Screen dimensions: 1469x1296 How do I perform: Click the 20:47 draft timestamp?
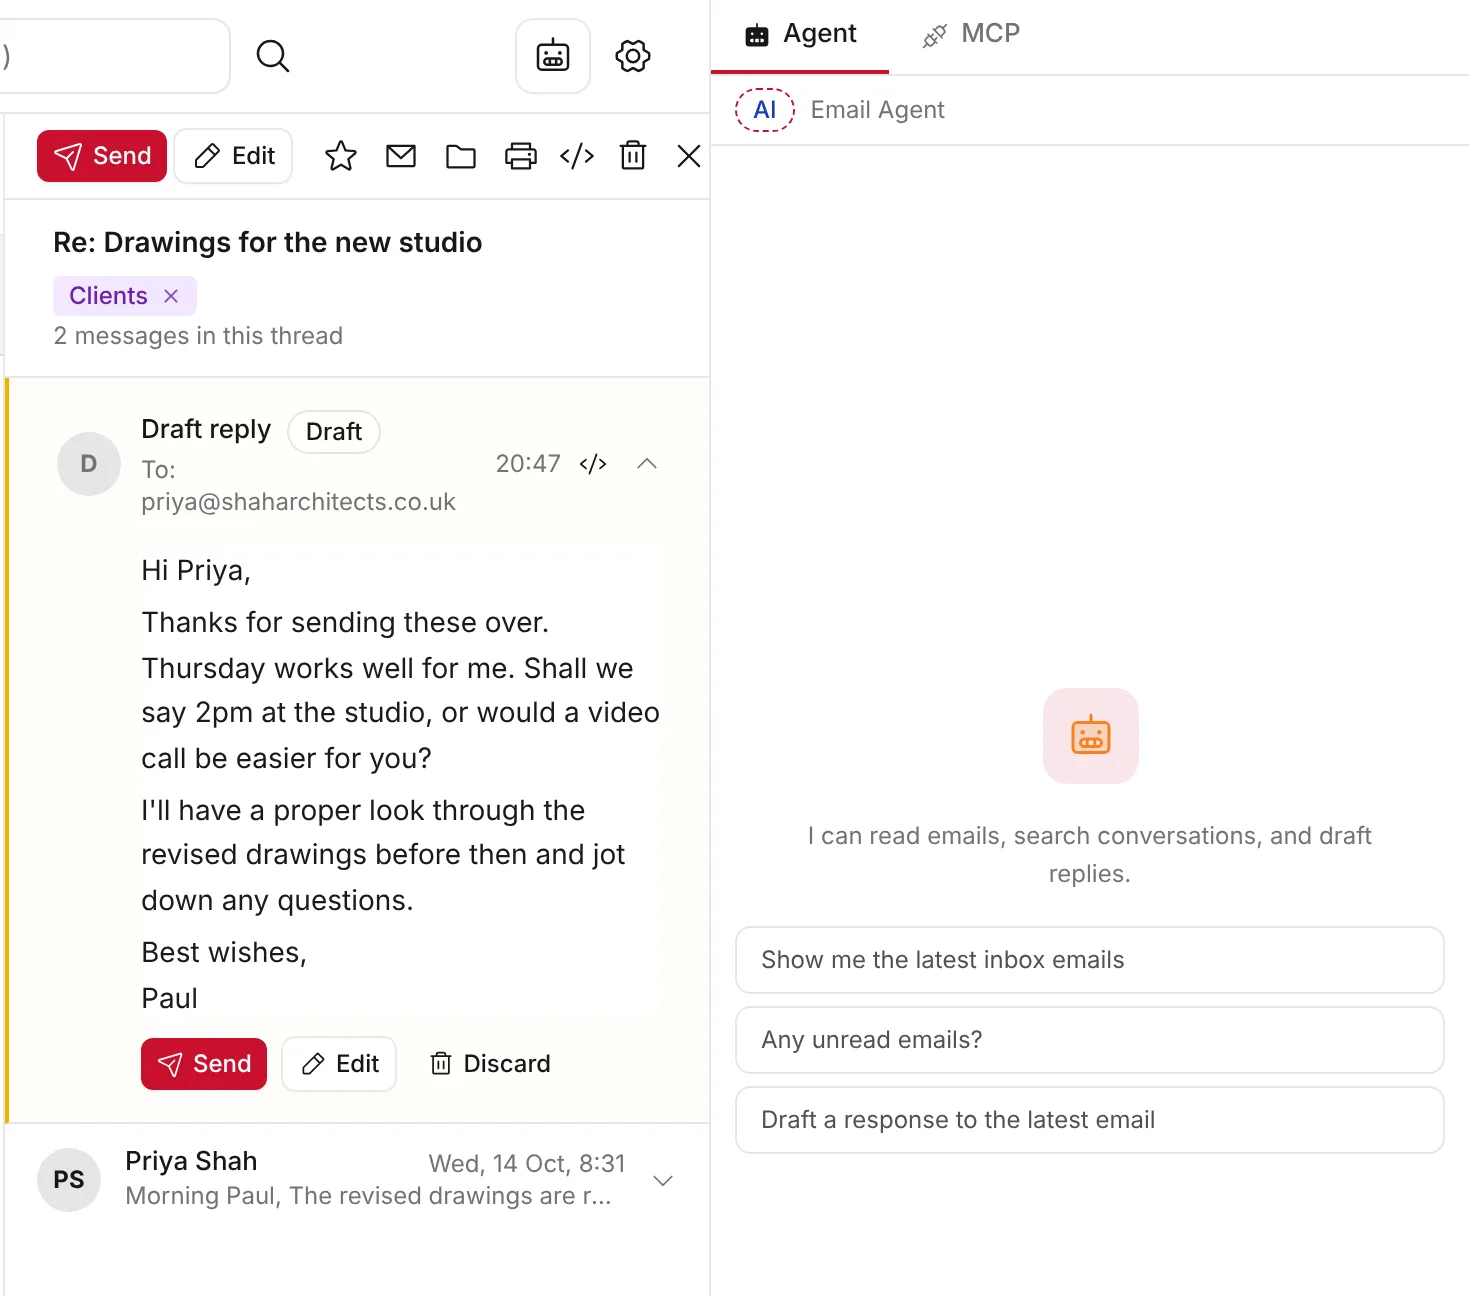tap(528, 463)
